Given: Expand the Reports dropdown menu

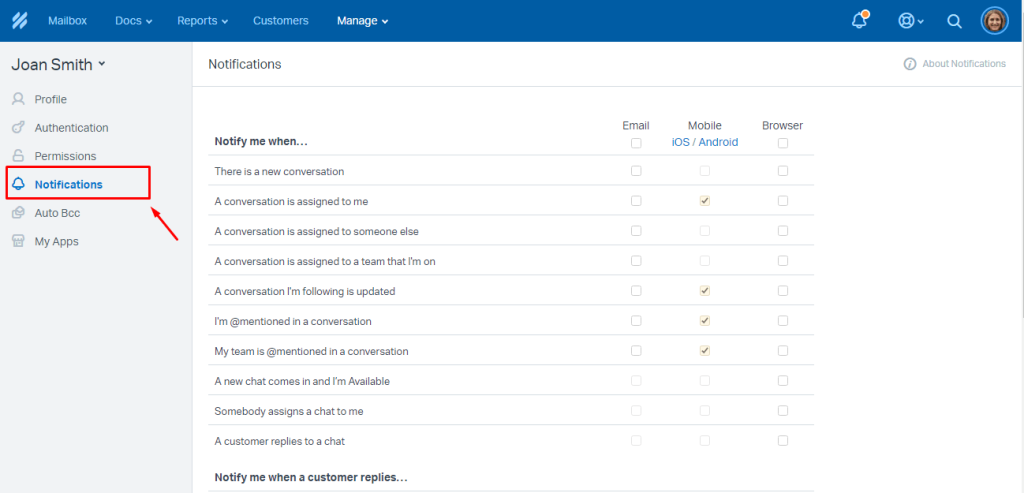Looking at the screenshot, I should pos(202,21).
